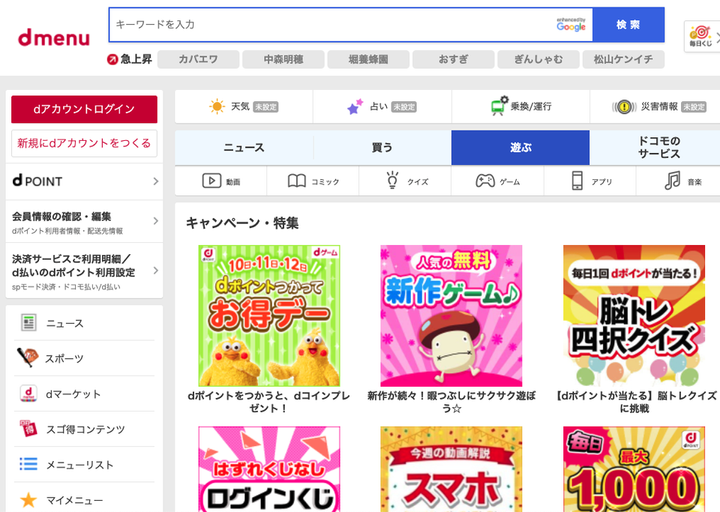
Task: Expand the d POINT chevron arrow
Action: [x=155, y=181]
